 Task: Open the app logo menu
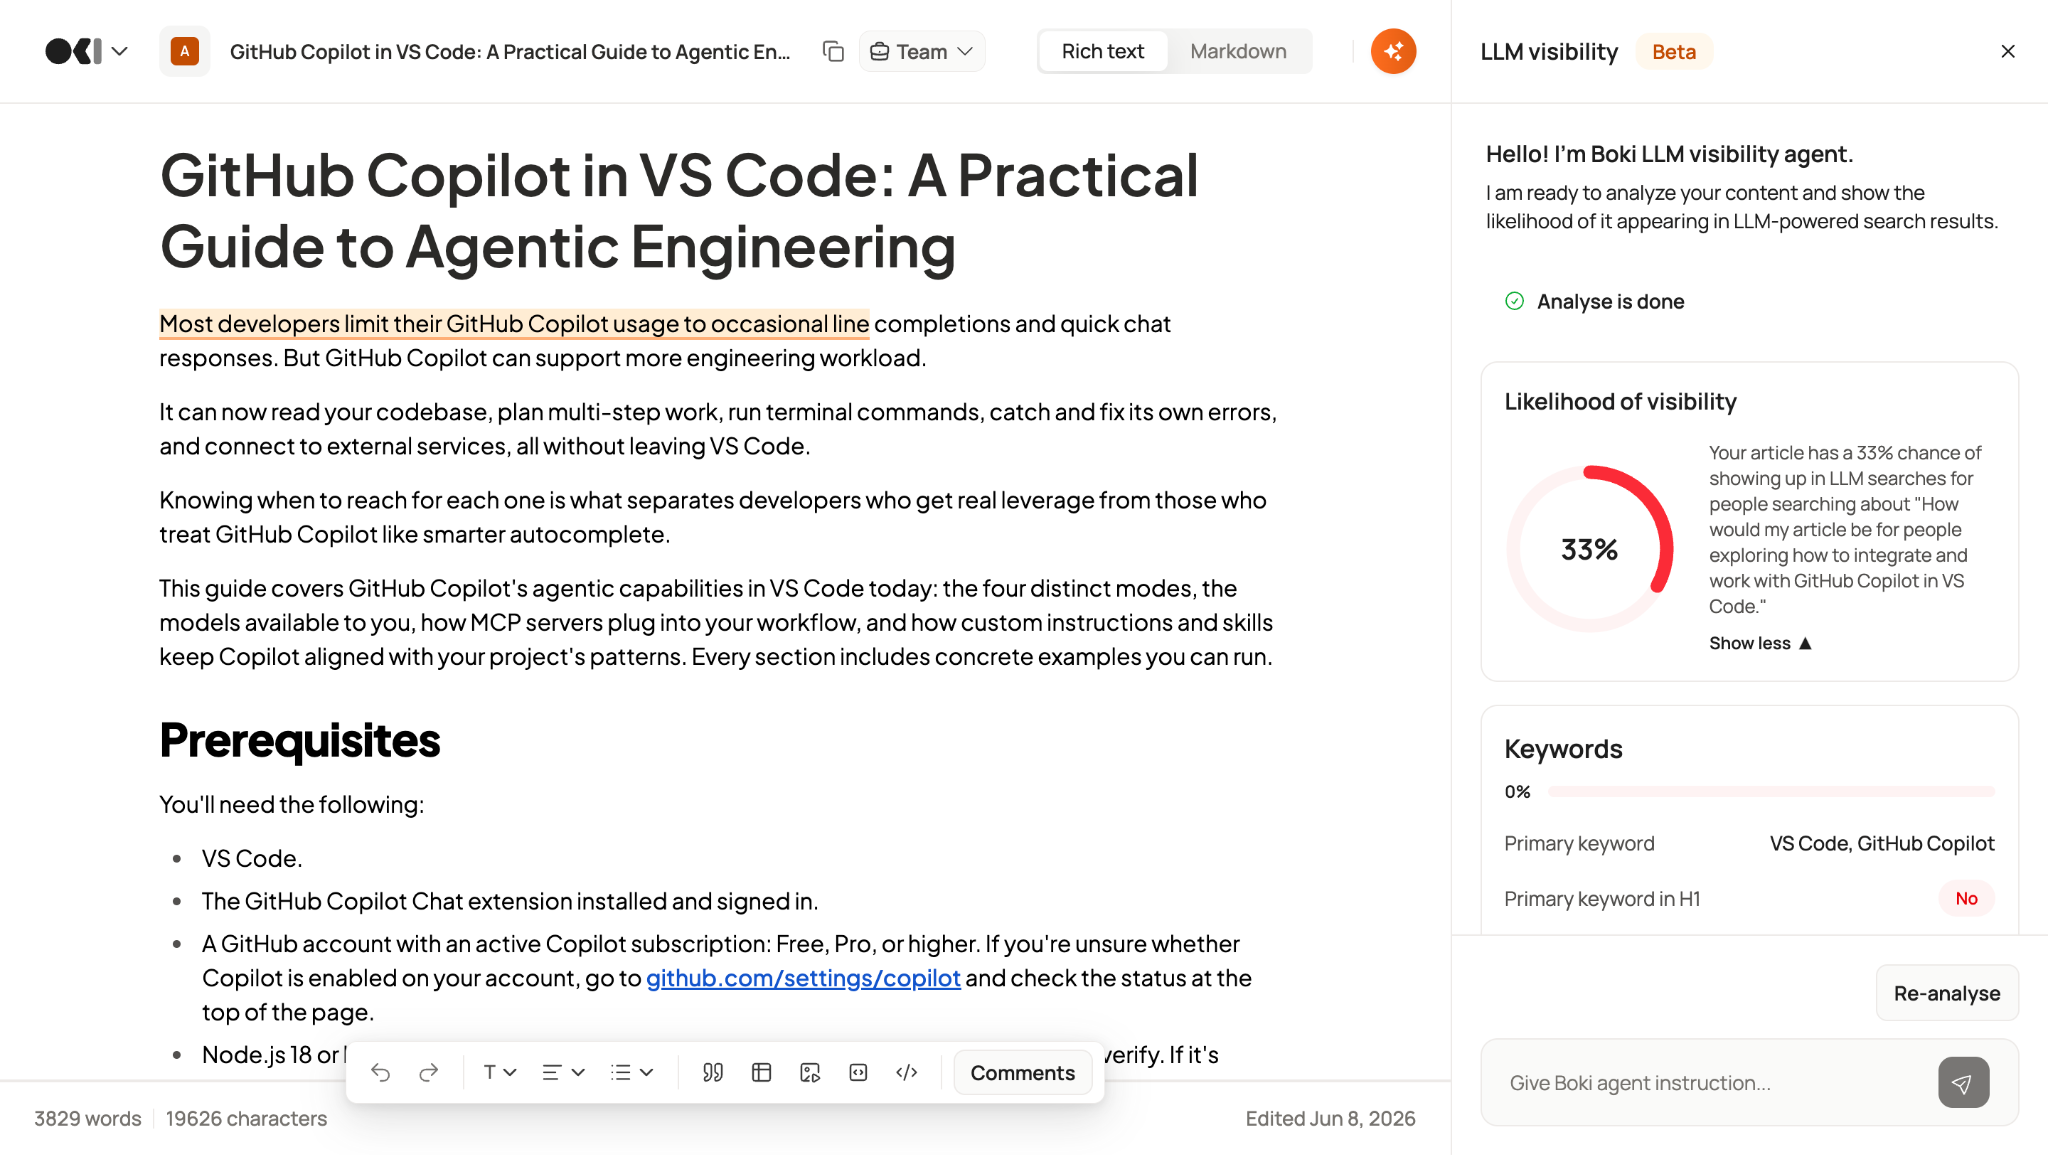[x=86, y=51]
